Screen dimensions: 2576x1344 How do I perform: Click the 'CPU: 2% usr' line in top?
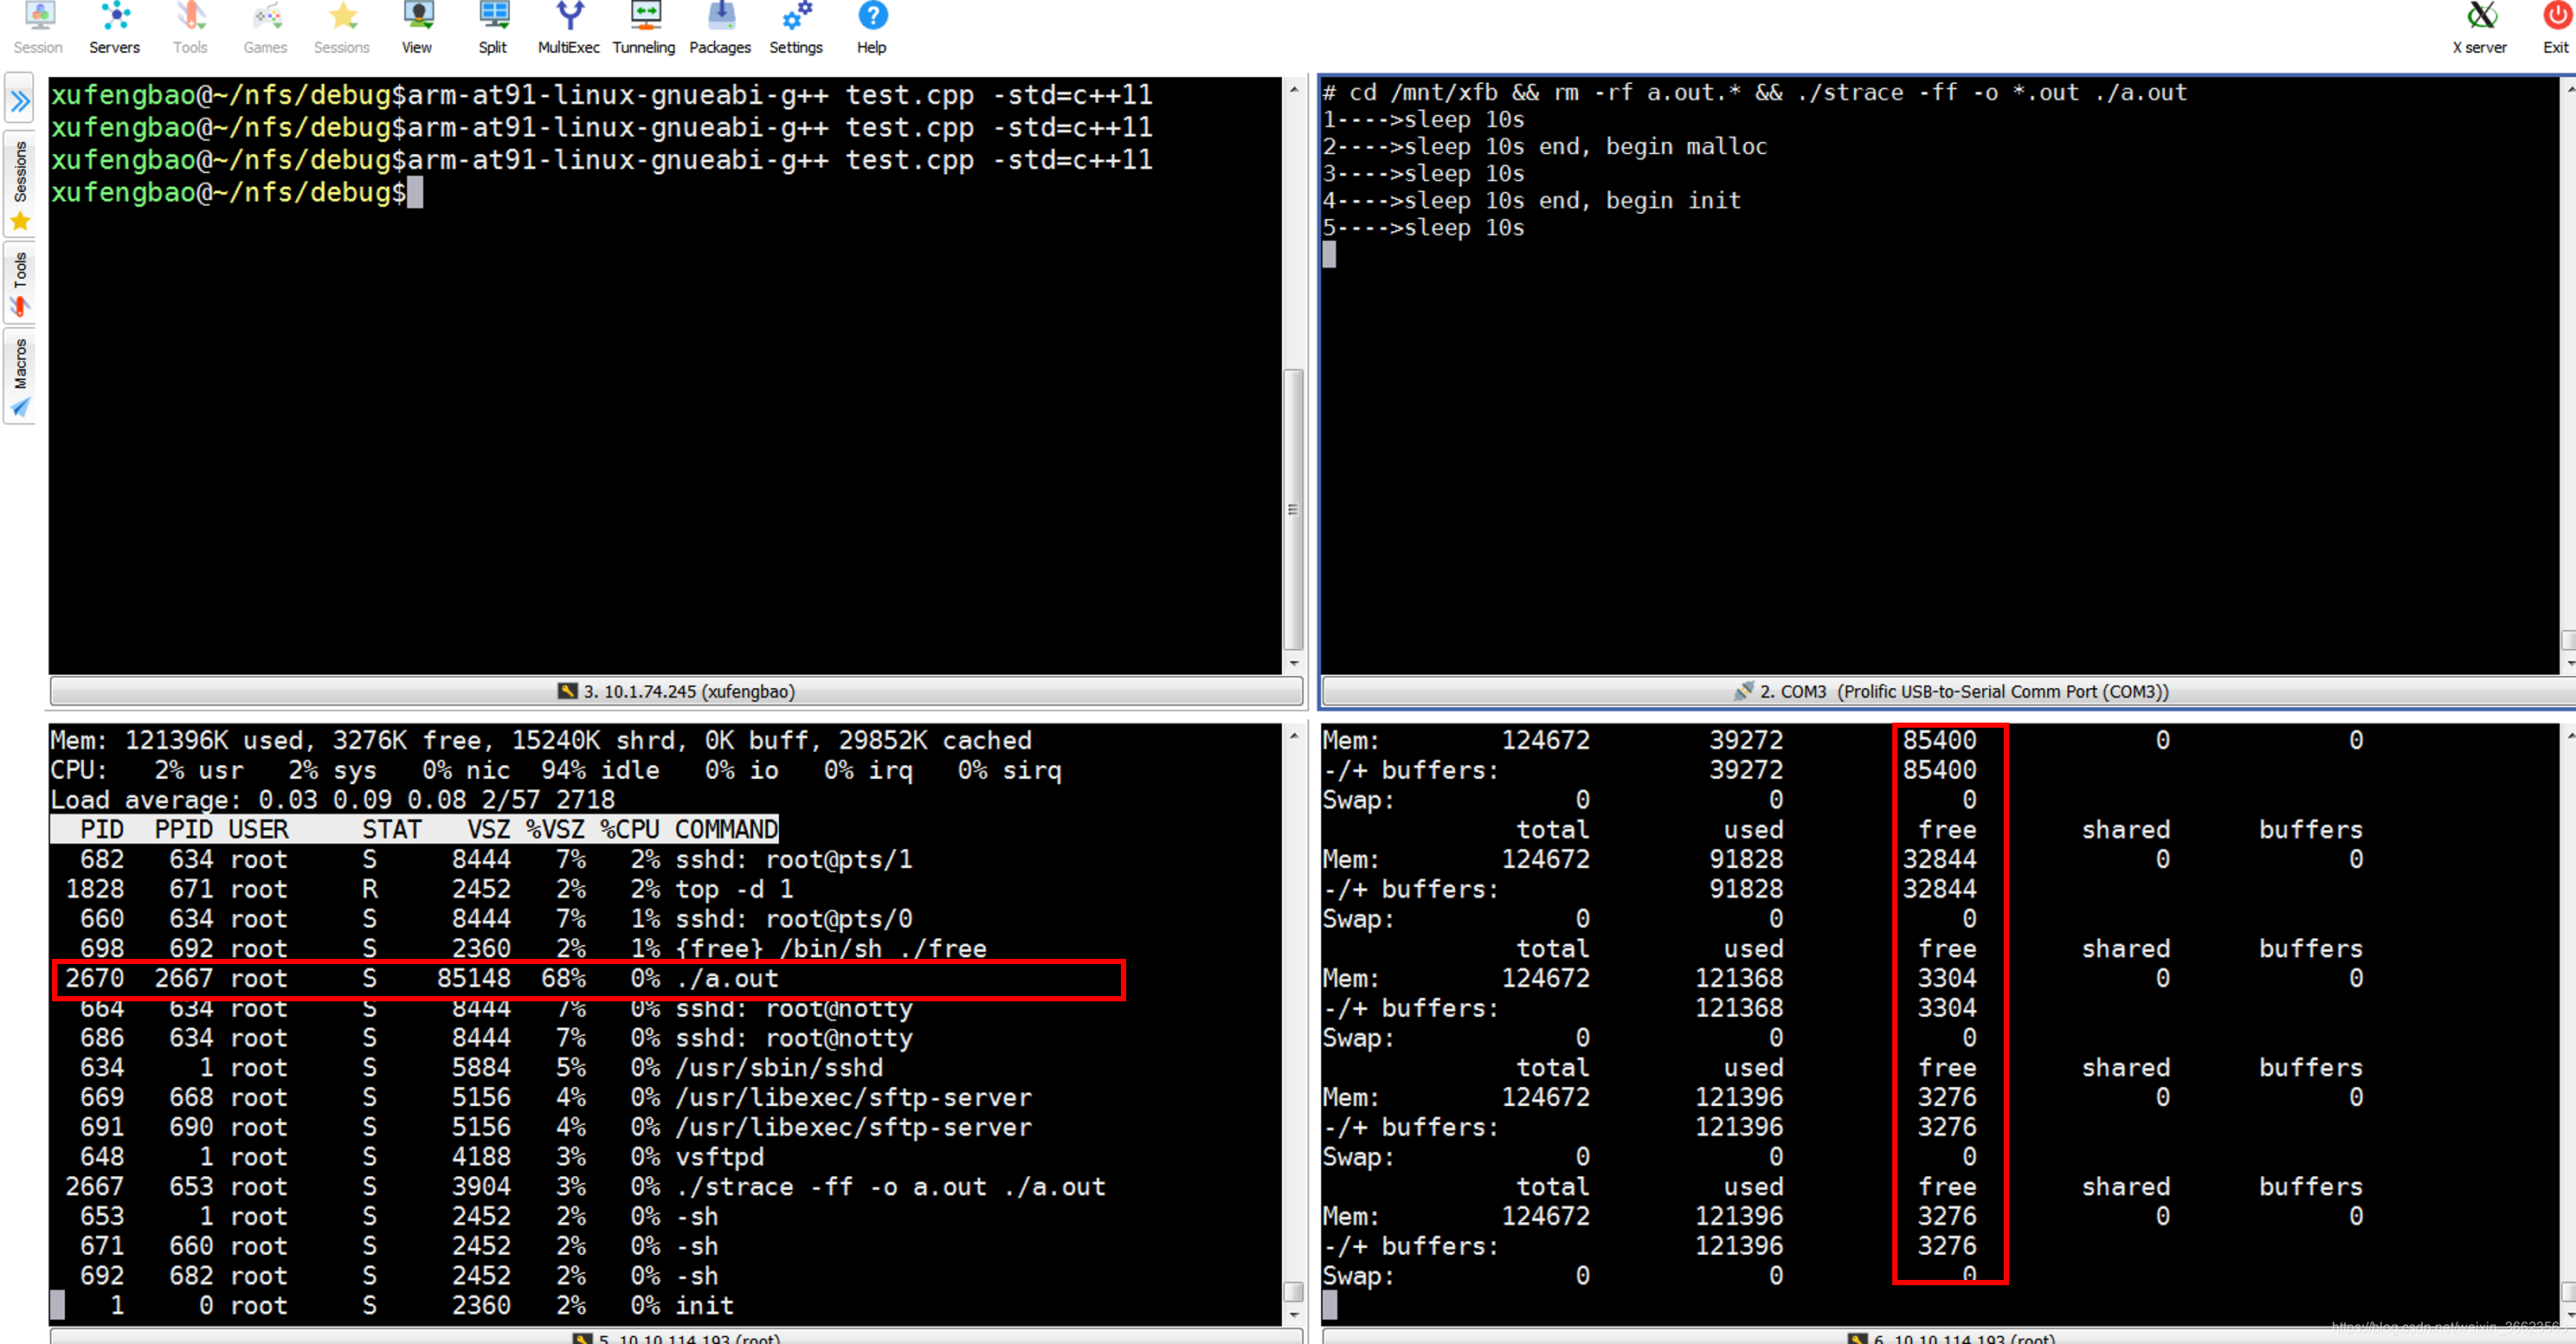[556, 770]
